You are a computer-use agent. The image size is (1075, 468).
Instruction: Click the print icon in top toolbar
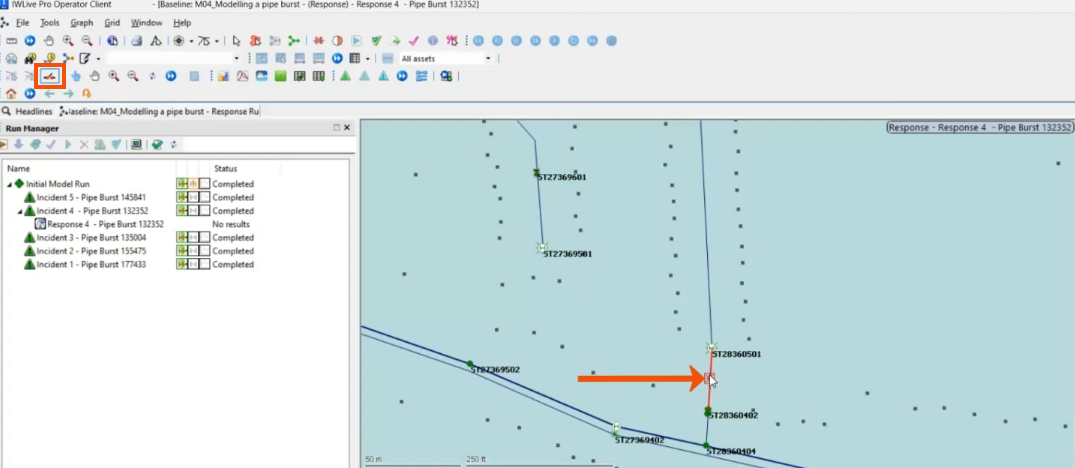tap(136, 40)
